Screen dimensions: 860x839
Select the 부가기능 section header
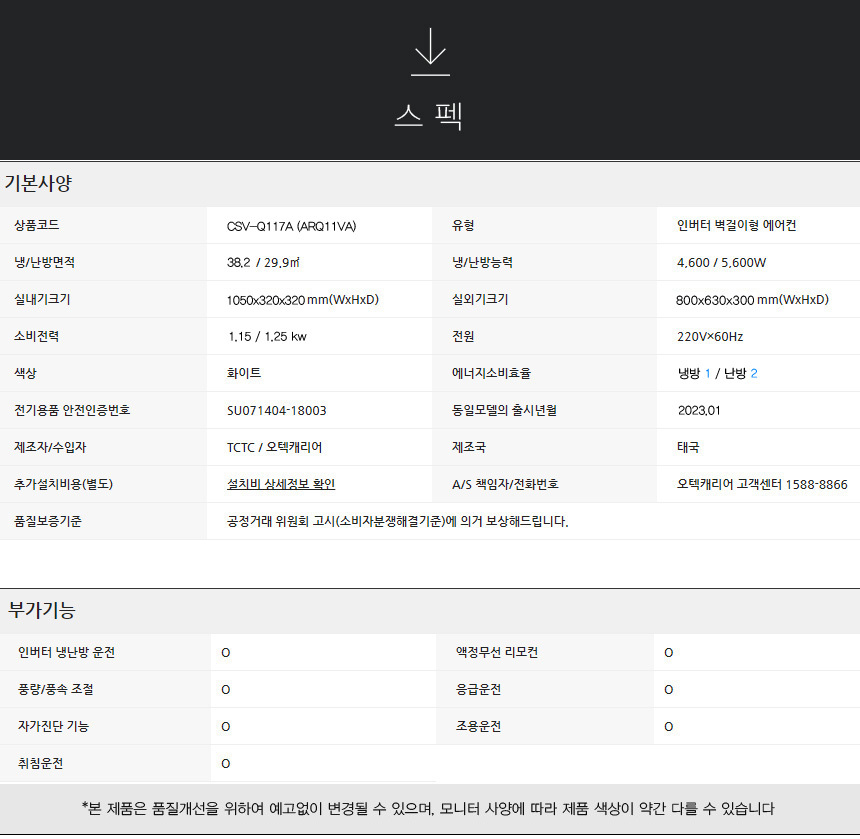click(42, 610)
